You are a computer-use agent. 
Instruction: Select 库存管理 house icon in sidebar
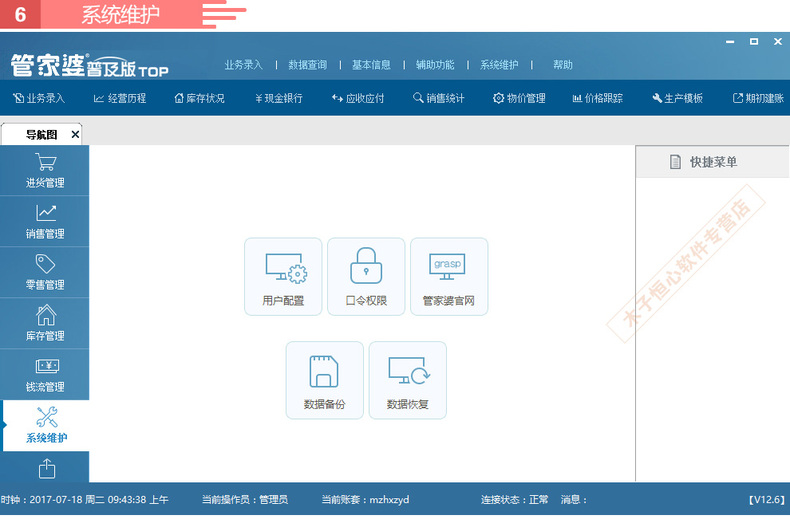[x=45, y=323]
